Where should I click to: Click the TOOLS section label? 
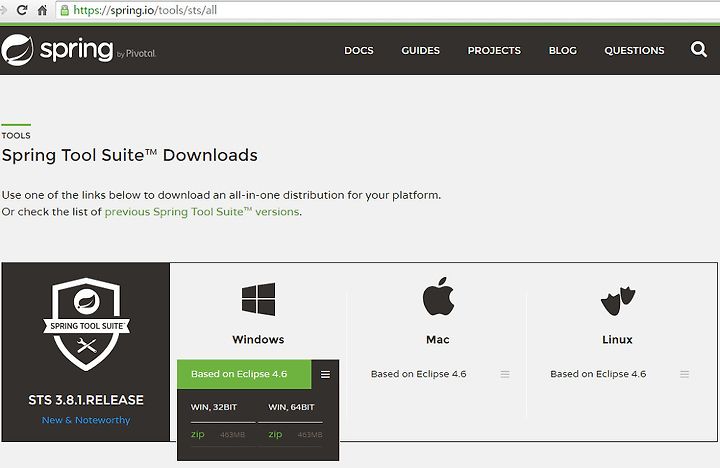tap(16, 135)
